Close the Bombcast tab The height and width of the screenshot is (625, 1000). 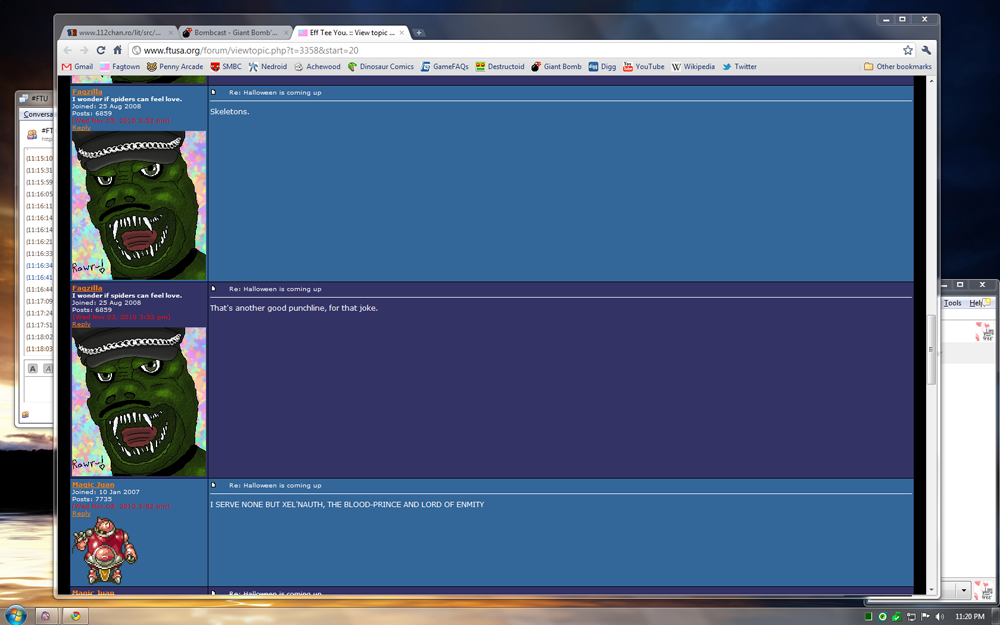285,33
